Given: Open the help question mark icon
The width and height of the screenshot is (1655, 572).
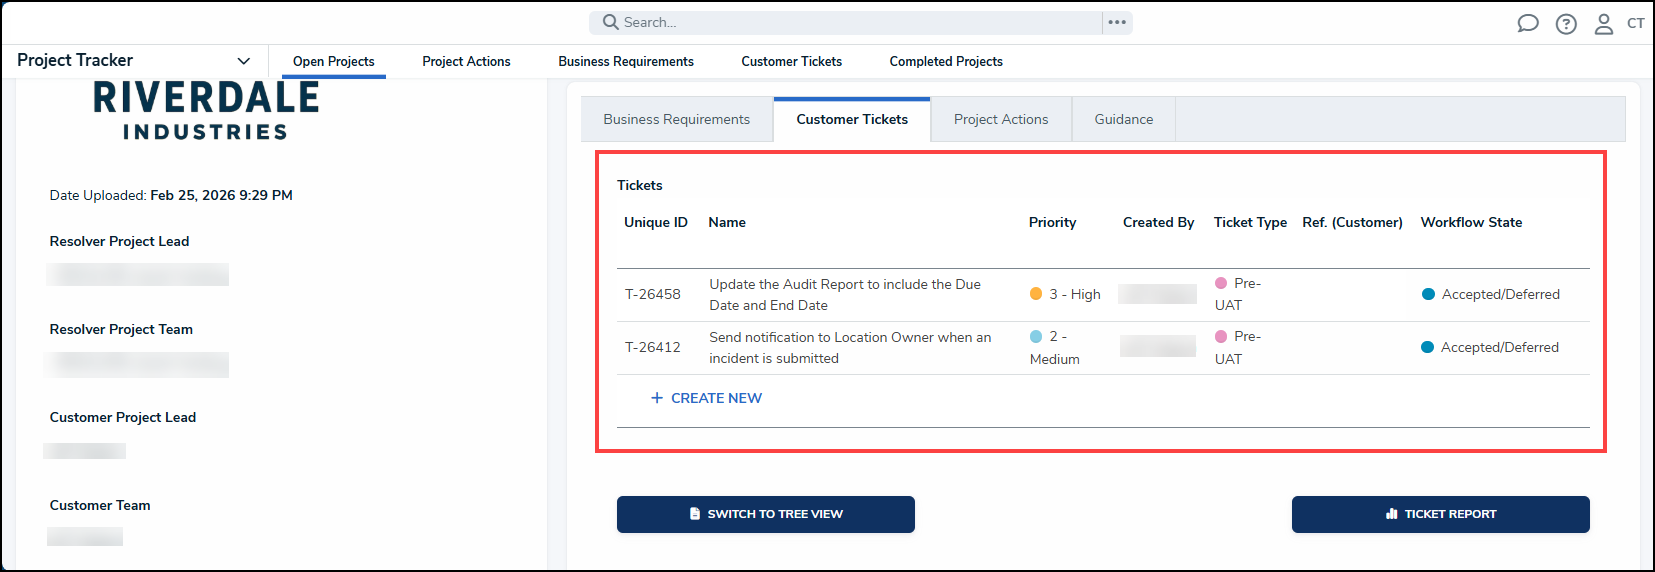Looking at the screenshot, I should tap(1566, 24).
